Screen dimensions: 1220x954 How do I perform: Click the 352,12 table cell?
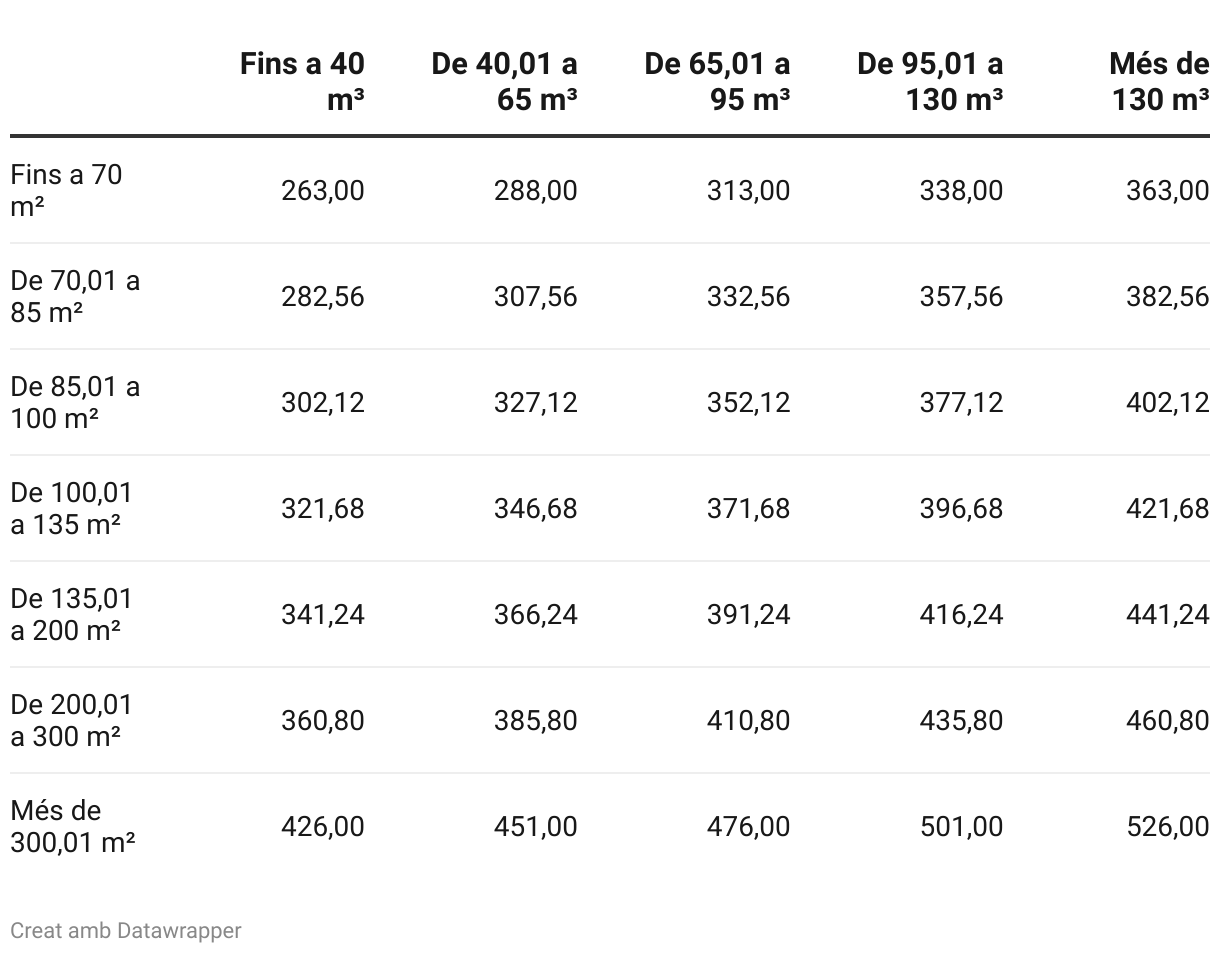coord(748,402)
